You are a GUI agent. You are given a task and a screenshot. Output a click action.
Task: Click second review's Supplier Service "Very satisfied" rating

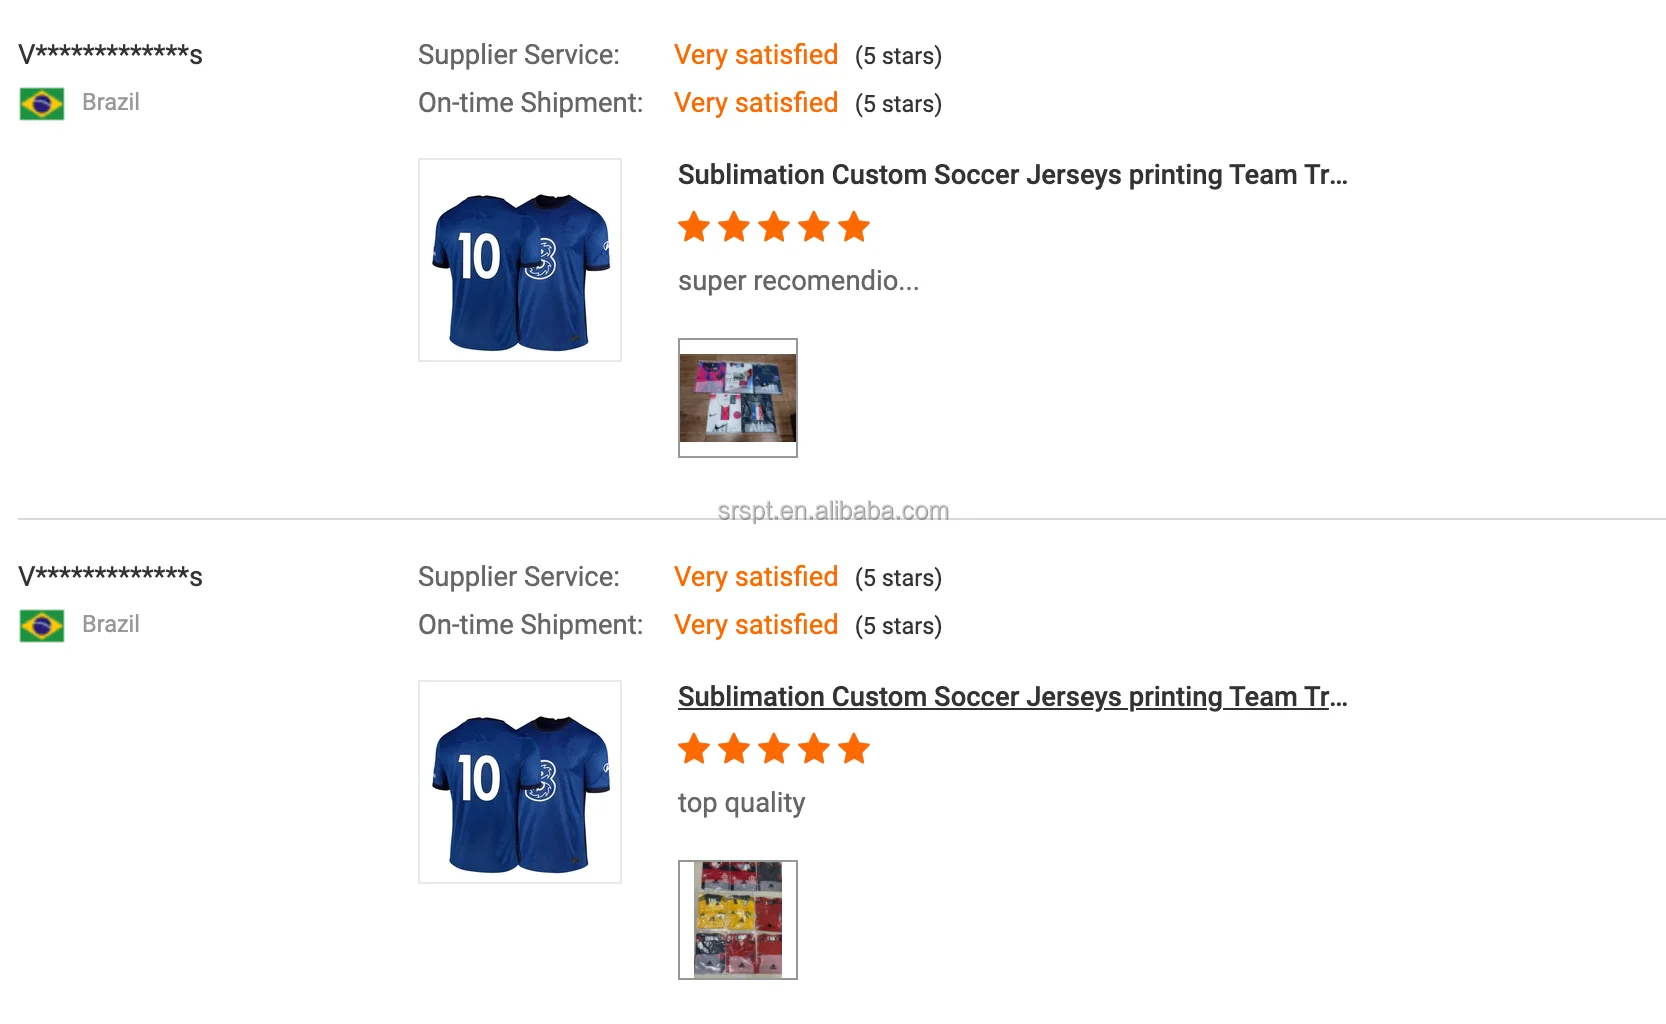[x=756, y=577]
